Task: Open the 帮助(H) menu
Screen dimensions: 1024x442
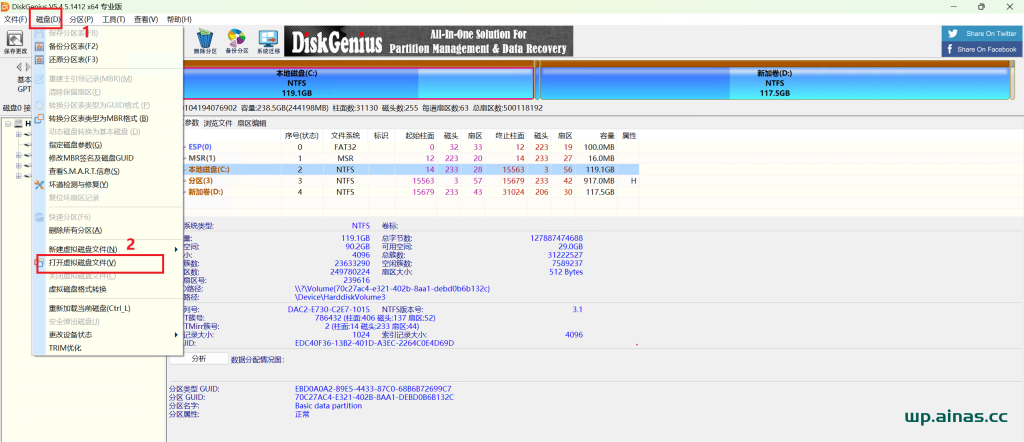Action: pyautogui.click(x=180, y=20)
